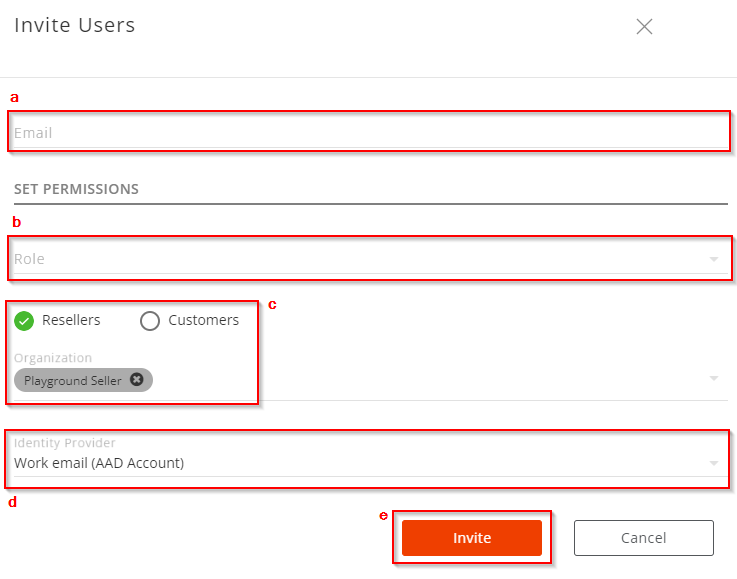Click the Invite Users title

point(74,25)
